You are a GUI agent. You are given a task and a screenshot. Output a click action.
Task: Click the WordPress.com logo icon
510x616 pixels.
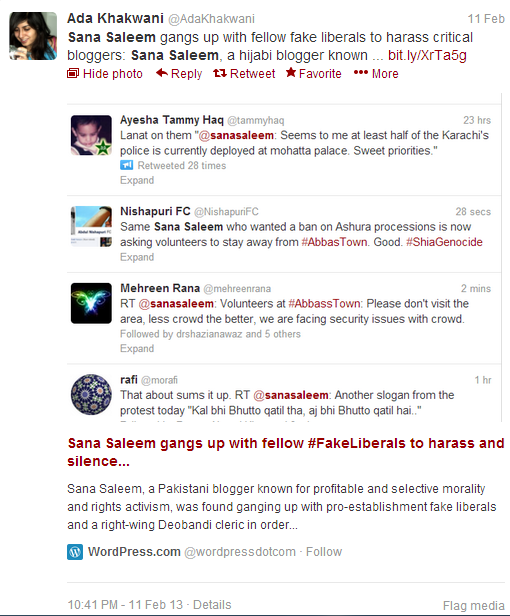(x=75, y=552)
